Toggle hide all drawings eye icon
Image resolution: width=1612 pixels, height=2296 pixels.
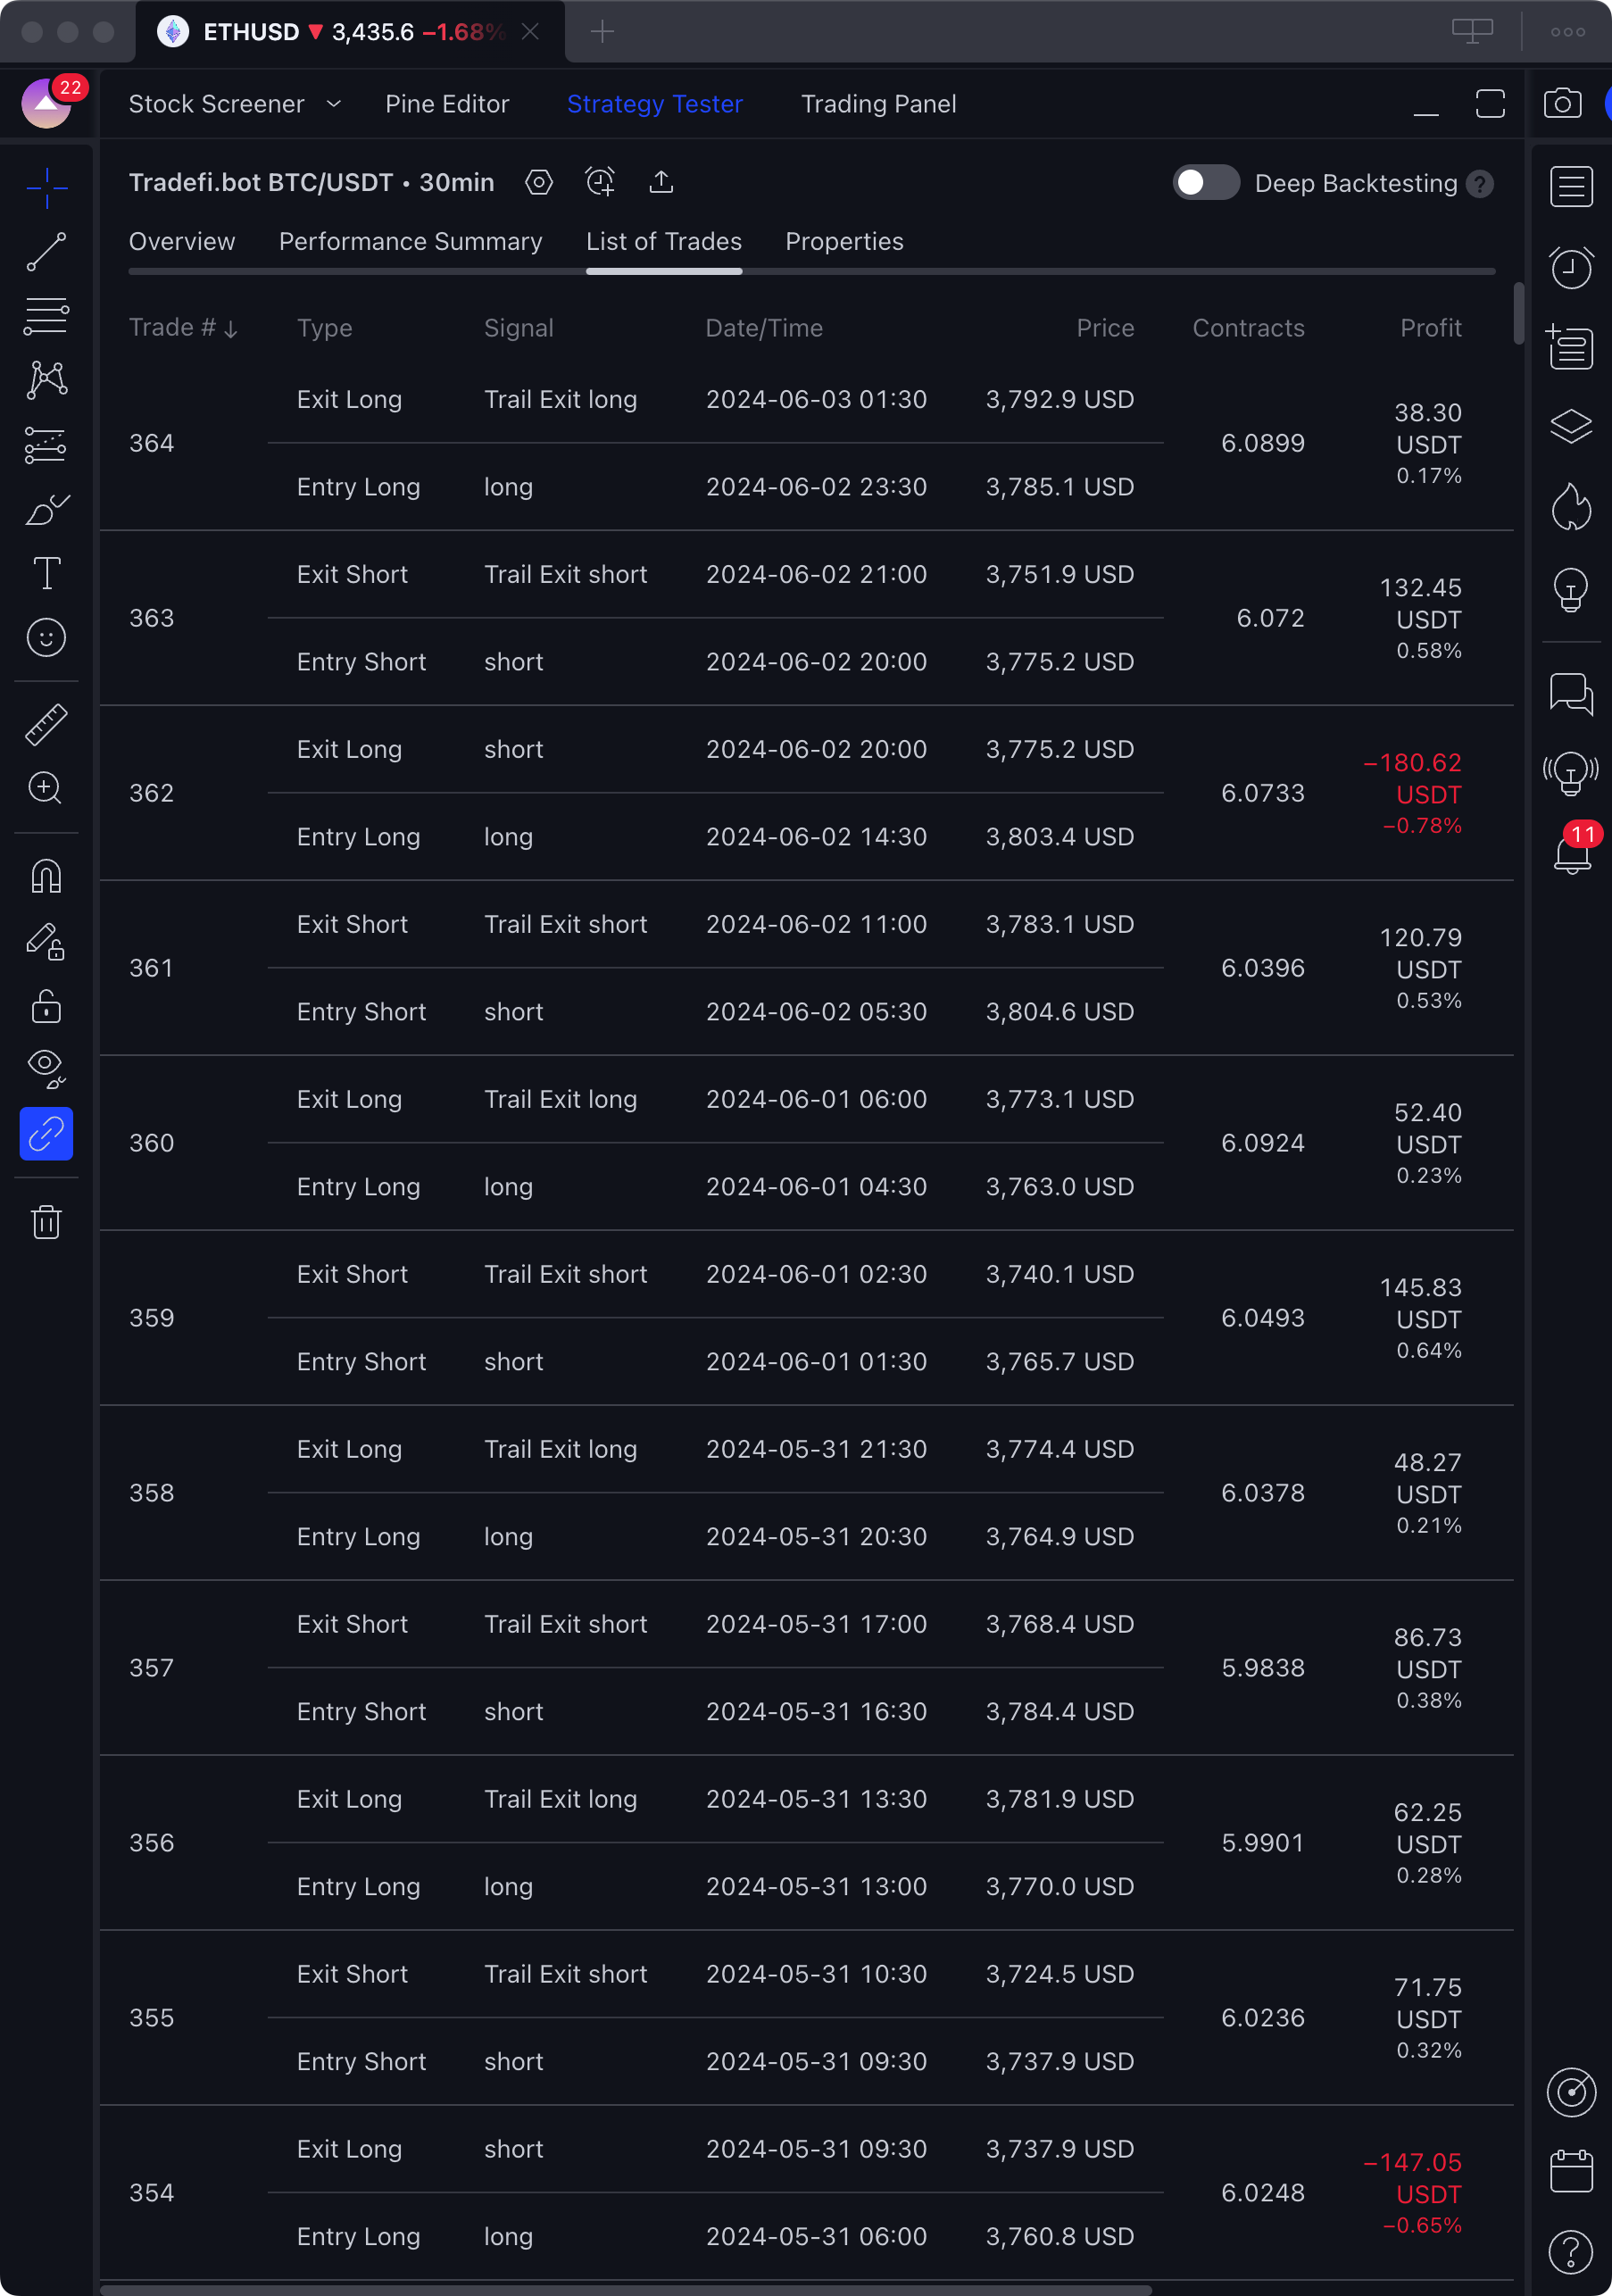(x=46, y=1067)
